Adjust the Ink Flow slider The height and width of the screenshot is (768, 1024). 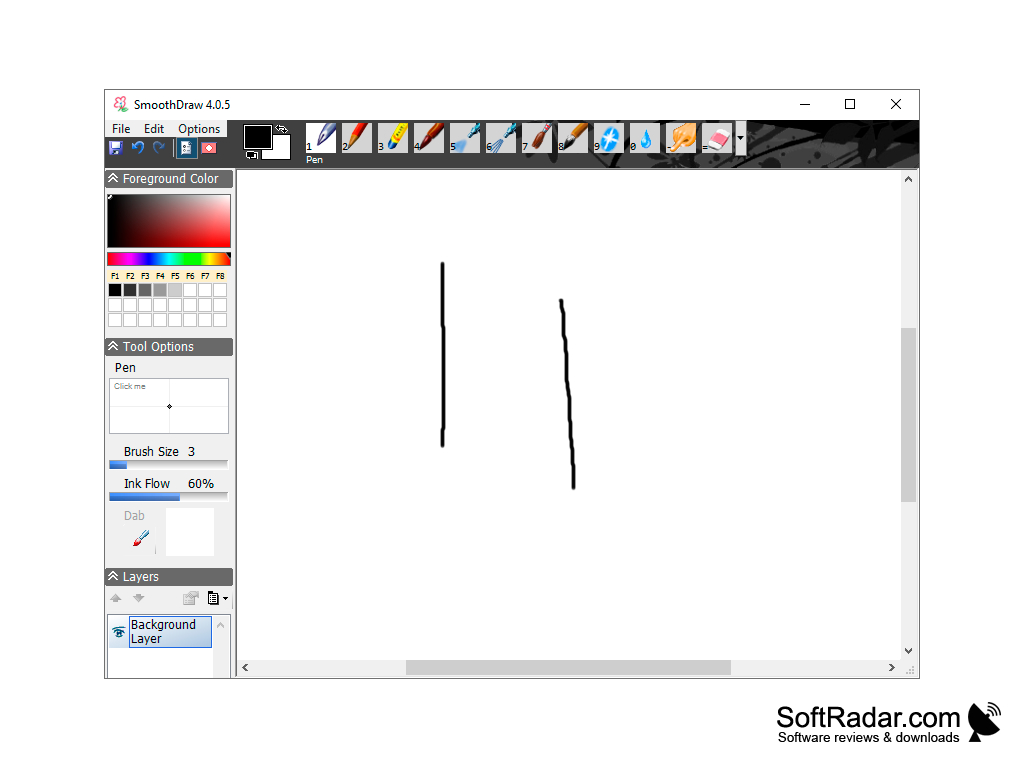pos(169,497)
